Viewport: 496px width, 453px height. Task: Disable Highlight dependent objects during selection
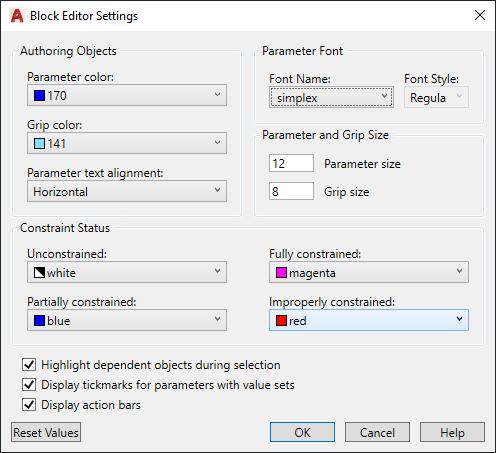(29, 365)
